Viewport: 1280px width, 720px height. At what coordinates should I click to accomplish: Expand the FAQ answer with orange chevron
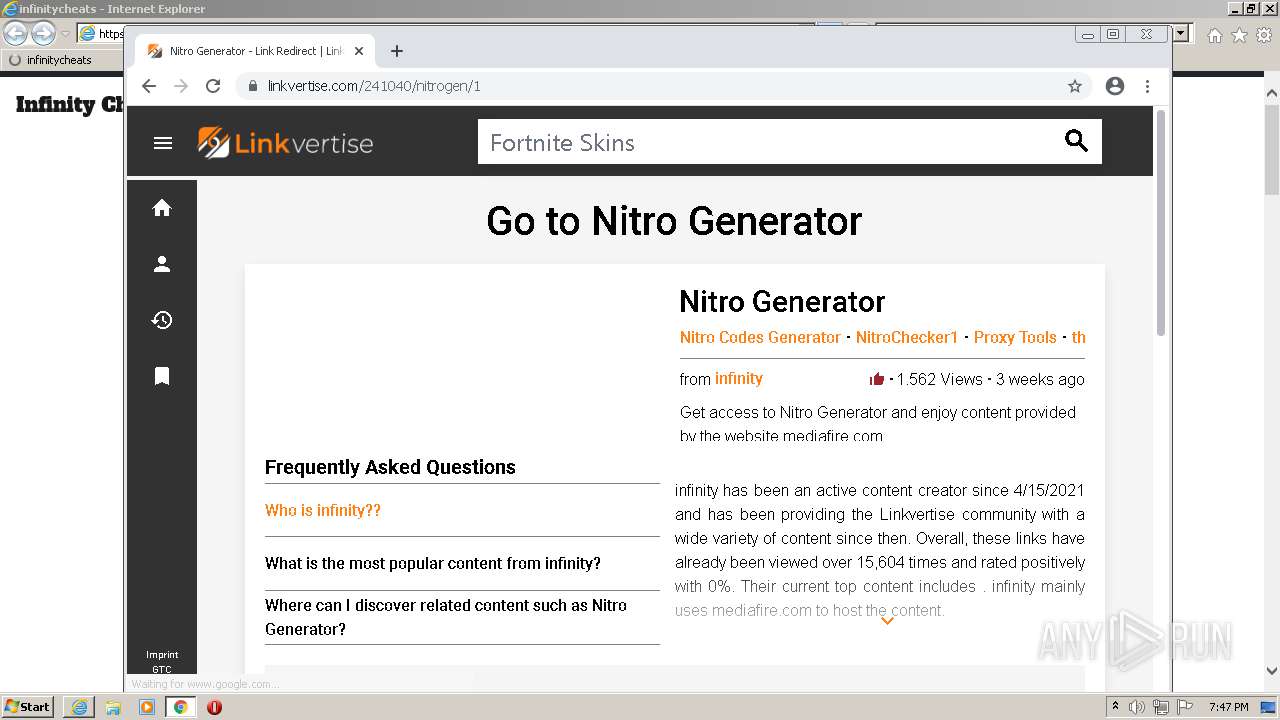(x=886, y=621)
